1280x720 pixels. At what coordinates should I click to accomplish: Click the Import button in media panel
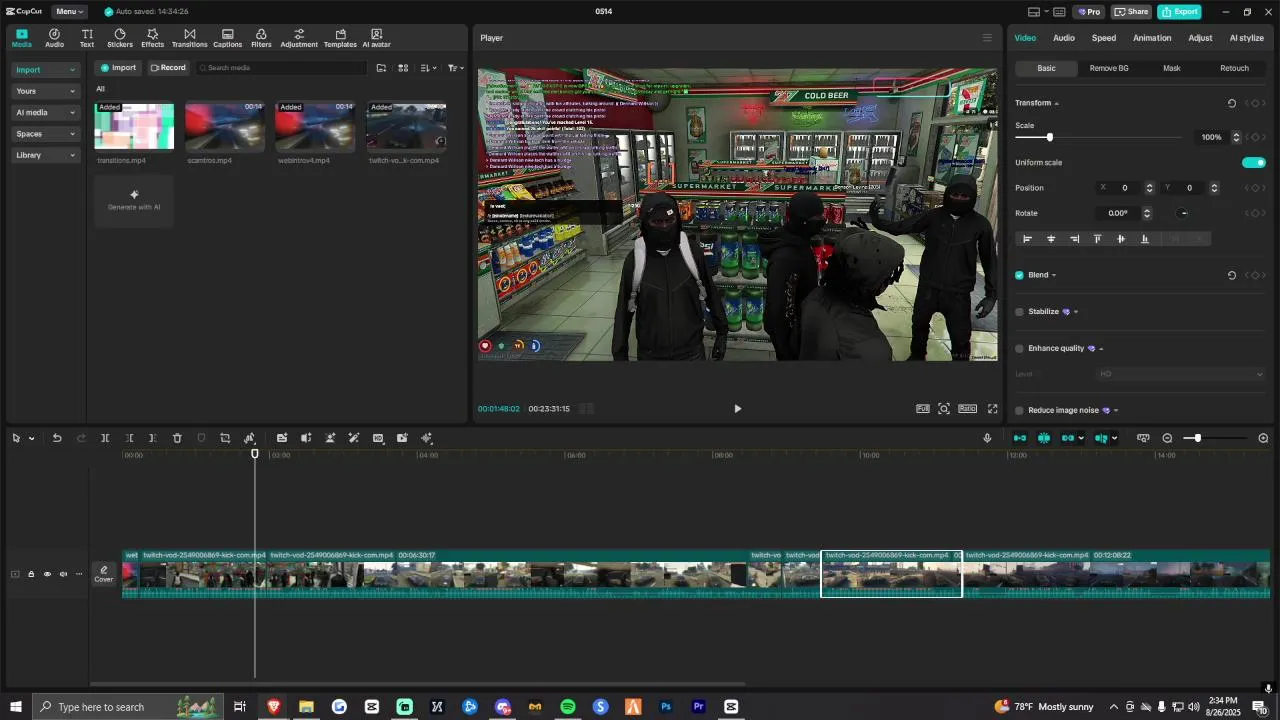click(x=118, y=68)
